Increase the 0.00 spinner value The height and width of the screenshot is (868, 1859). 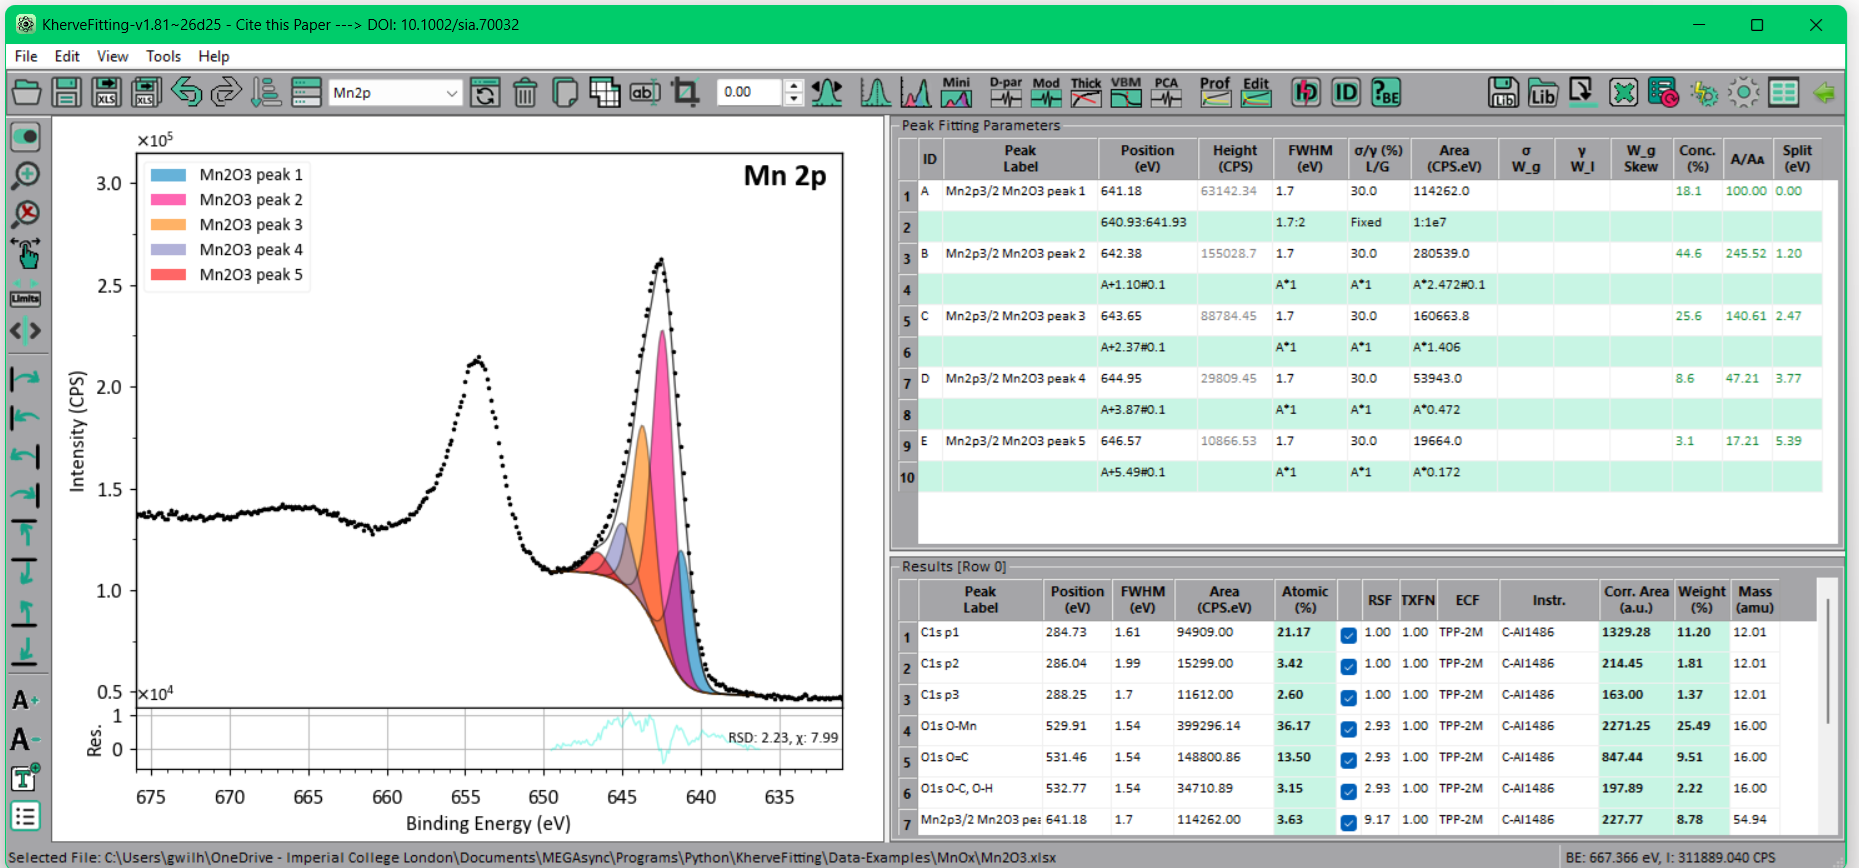pyautogui.click(x=794, y=87)
